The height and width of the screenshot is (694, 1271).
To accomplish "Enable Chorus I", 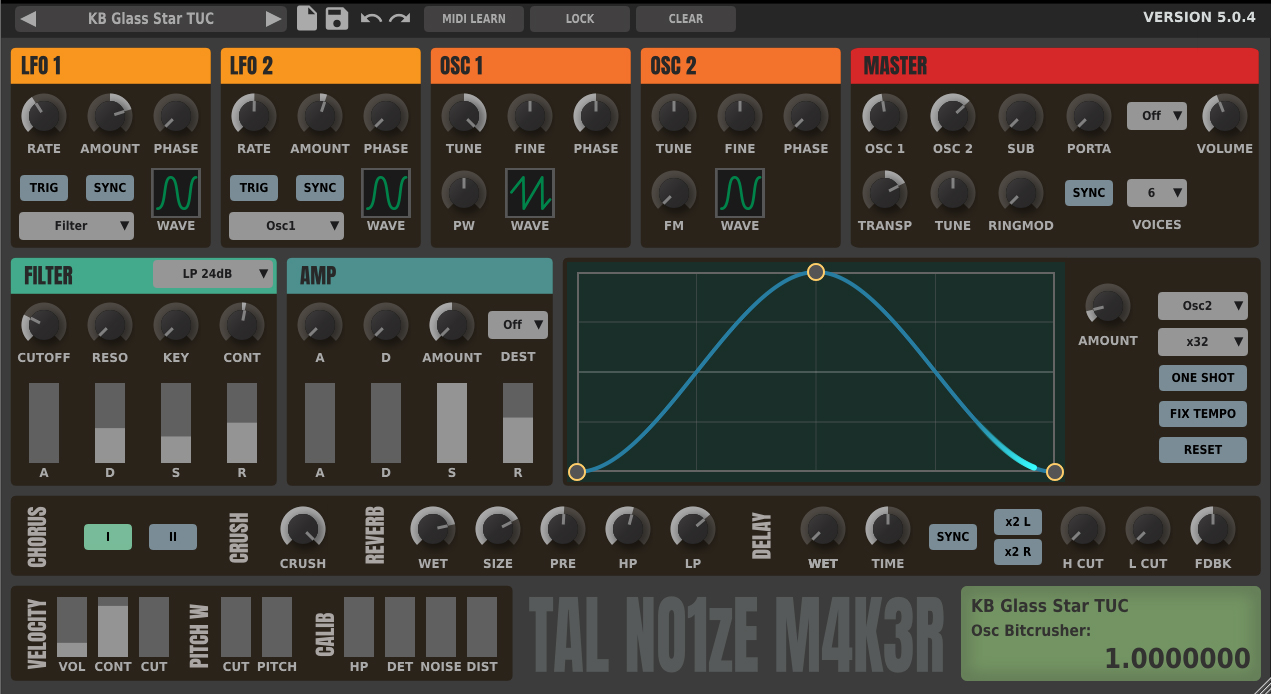I will pos(108,537).
